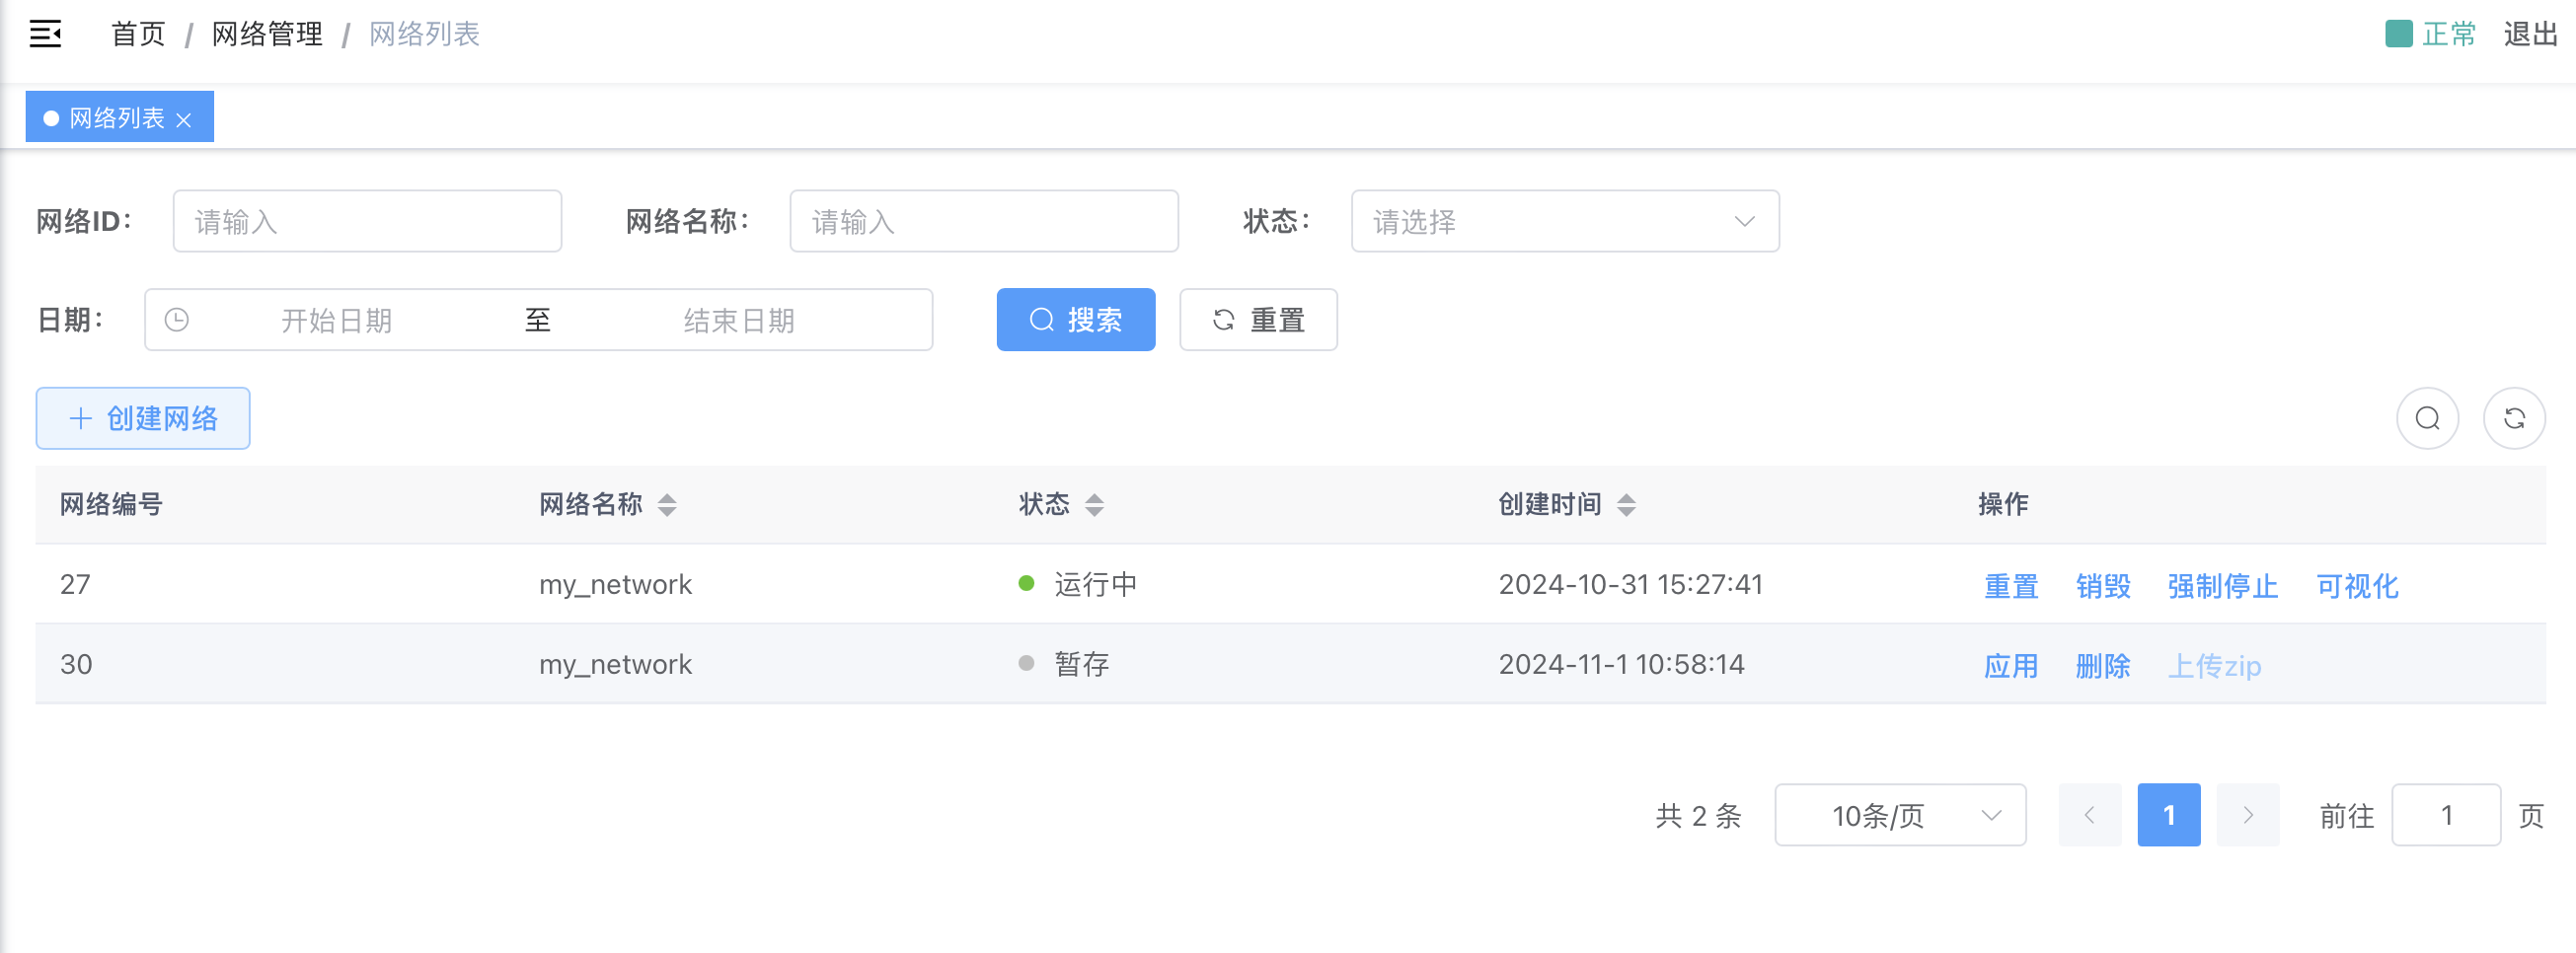Viewport: 2576px width, 953px height.
Task: Sort table by 状态 column
Action: (1094, 505)
